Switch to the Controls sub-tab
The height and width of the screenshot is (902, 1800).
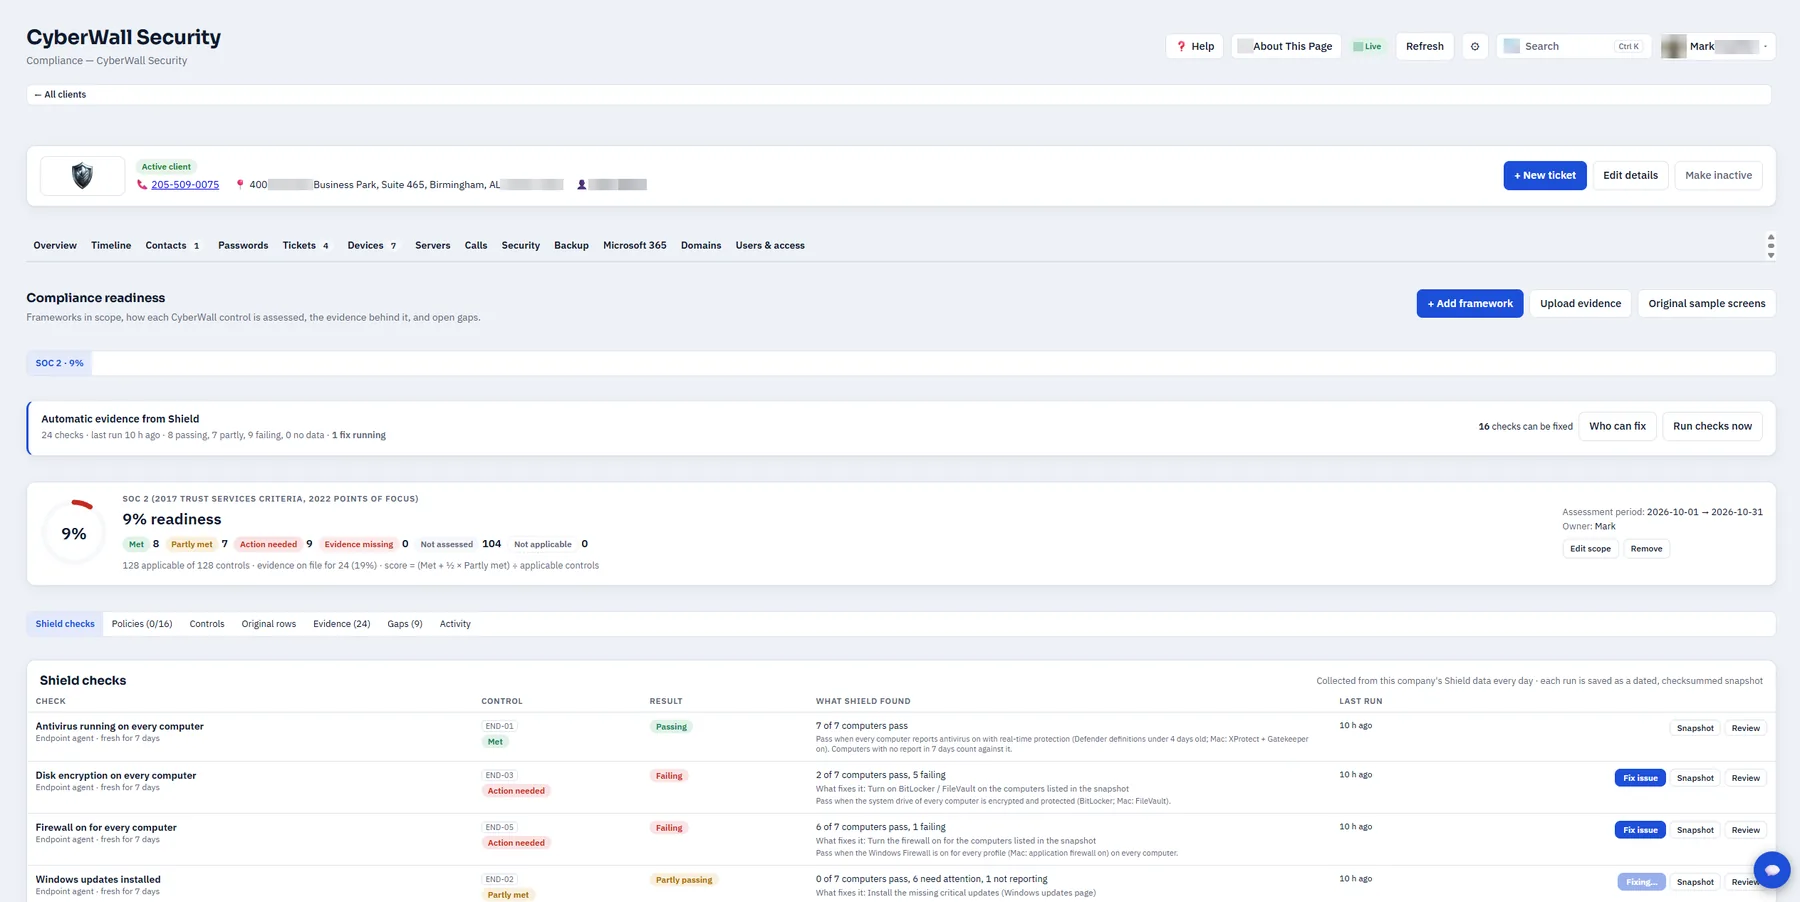point(207,625)
